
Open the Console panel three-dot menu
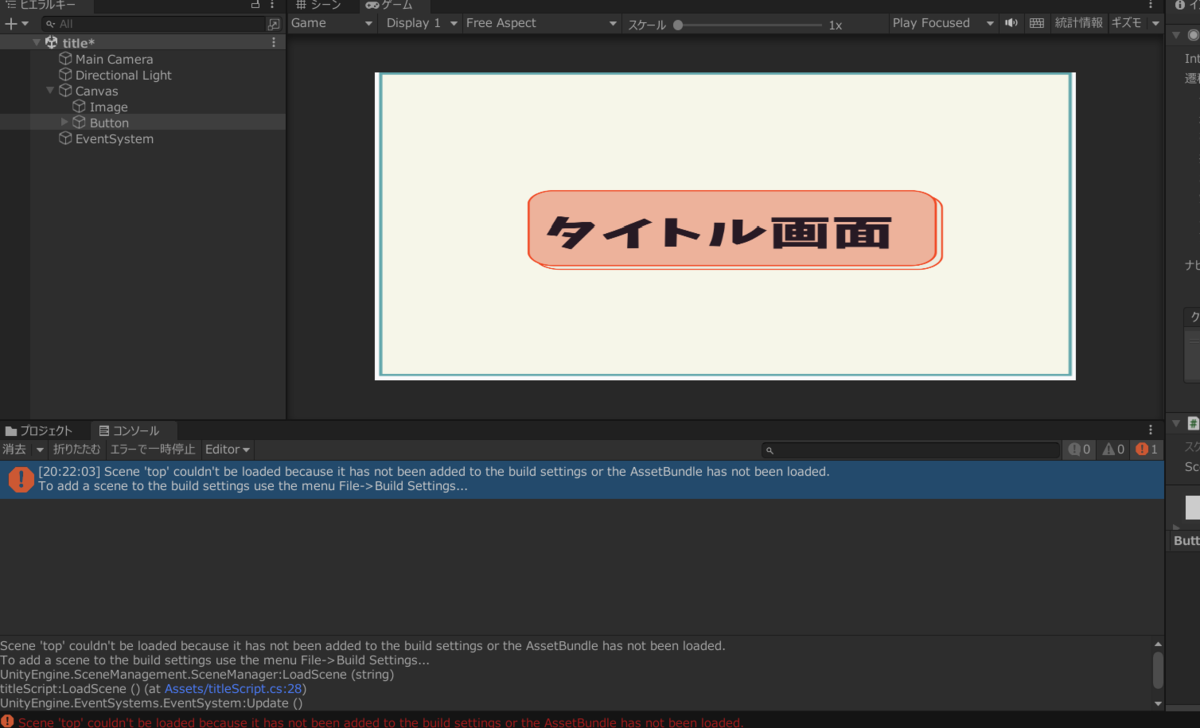pos(1150,430)
